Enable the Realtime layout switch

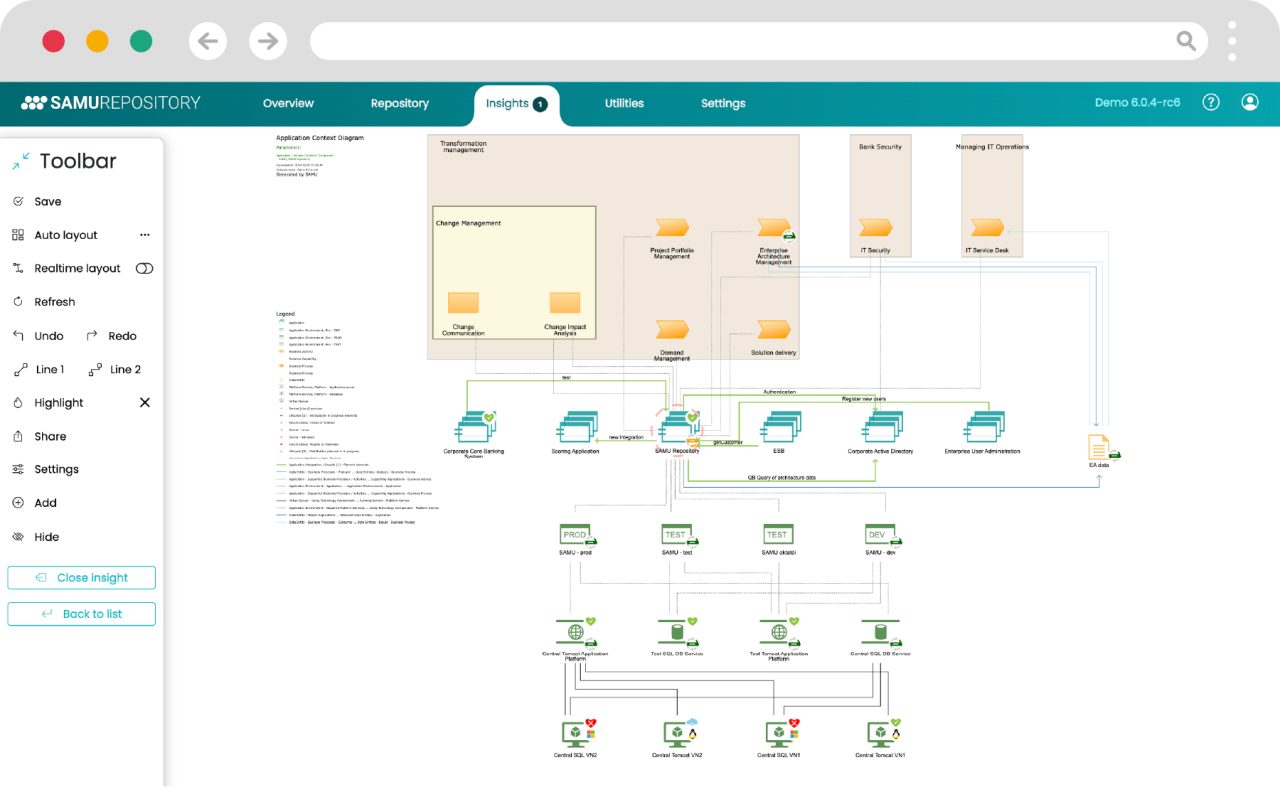coord(144,268)
